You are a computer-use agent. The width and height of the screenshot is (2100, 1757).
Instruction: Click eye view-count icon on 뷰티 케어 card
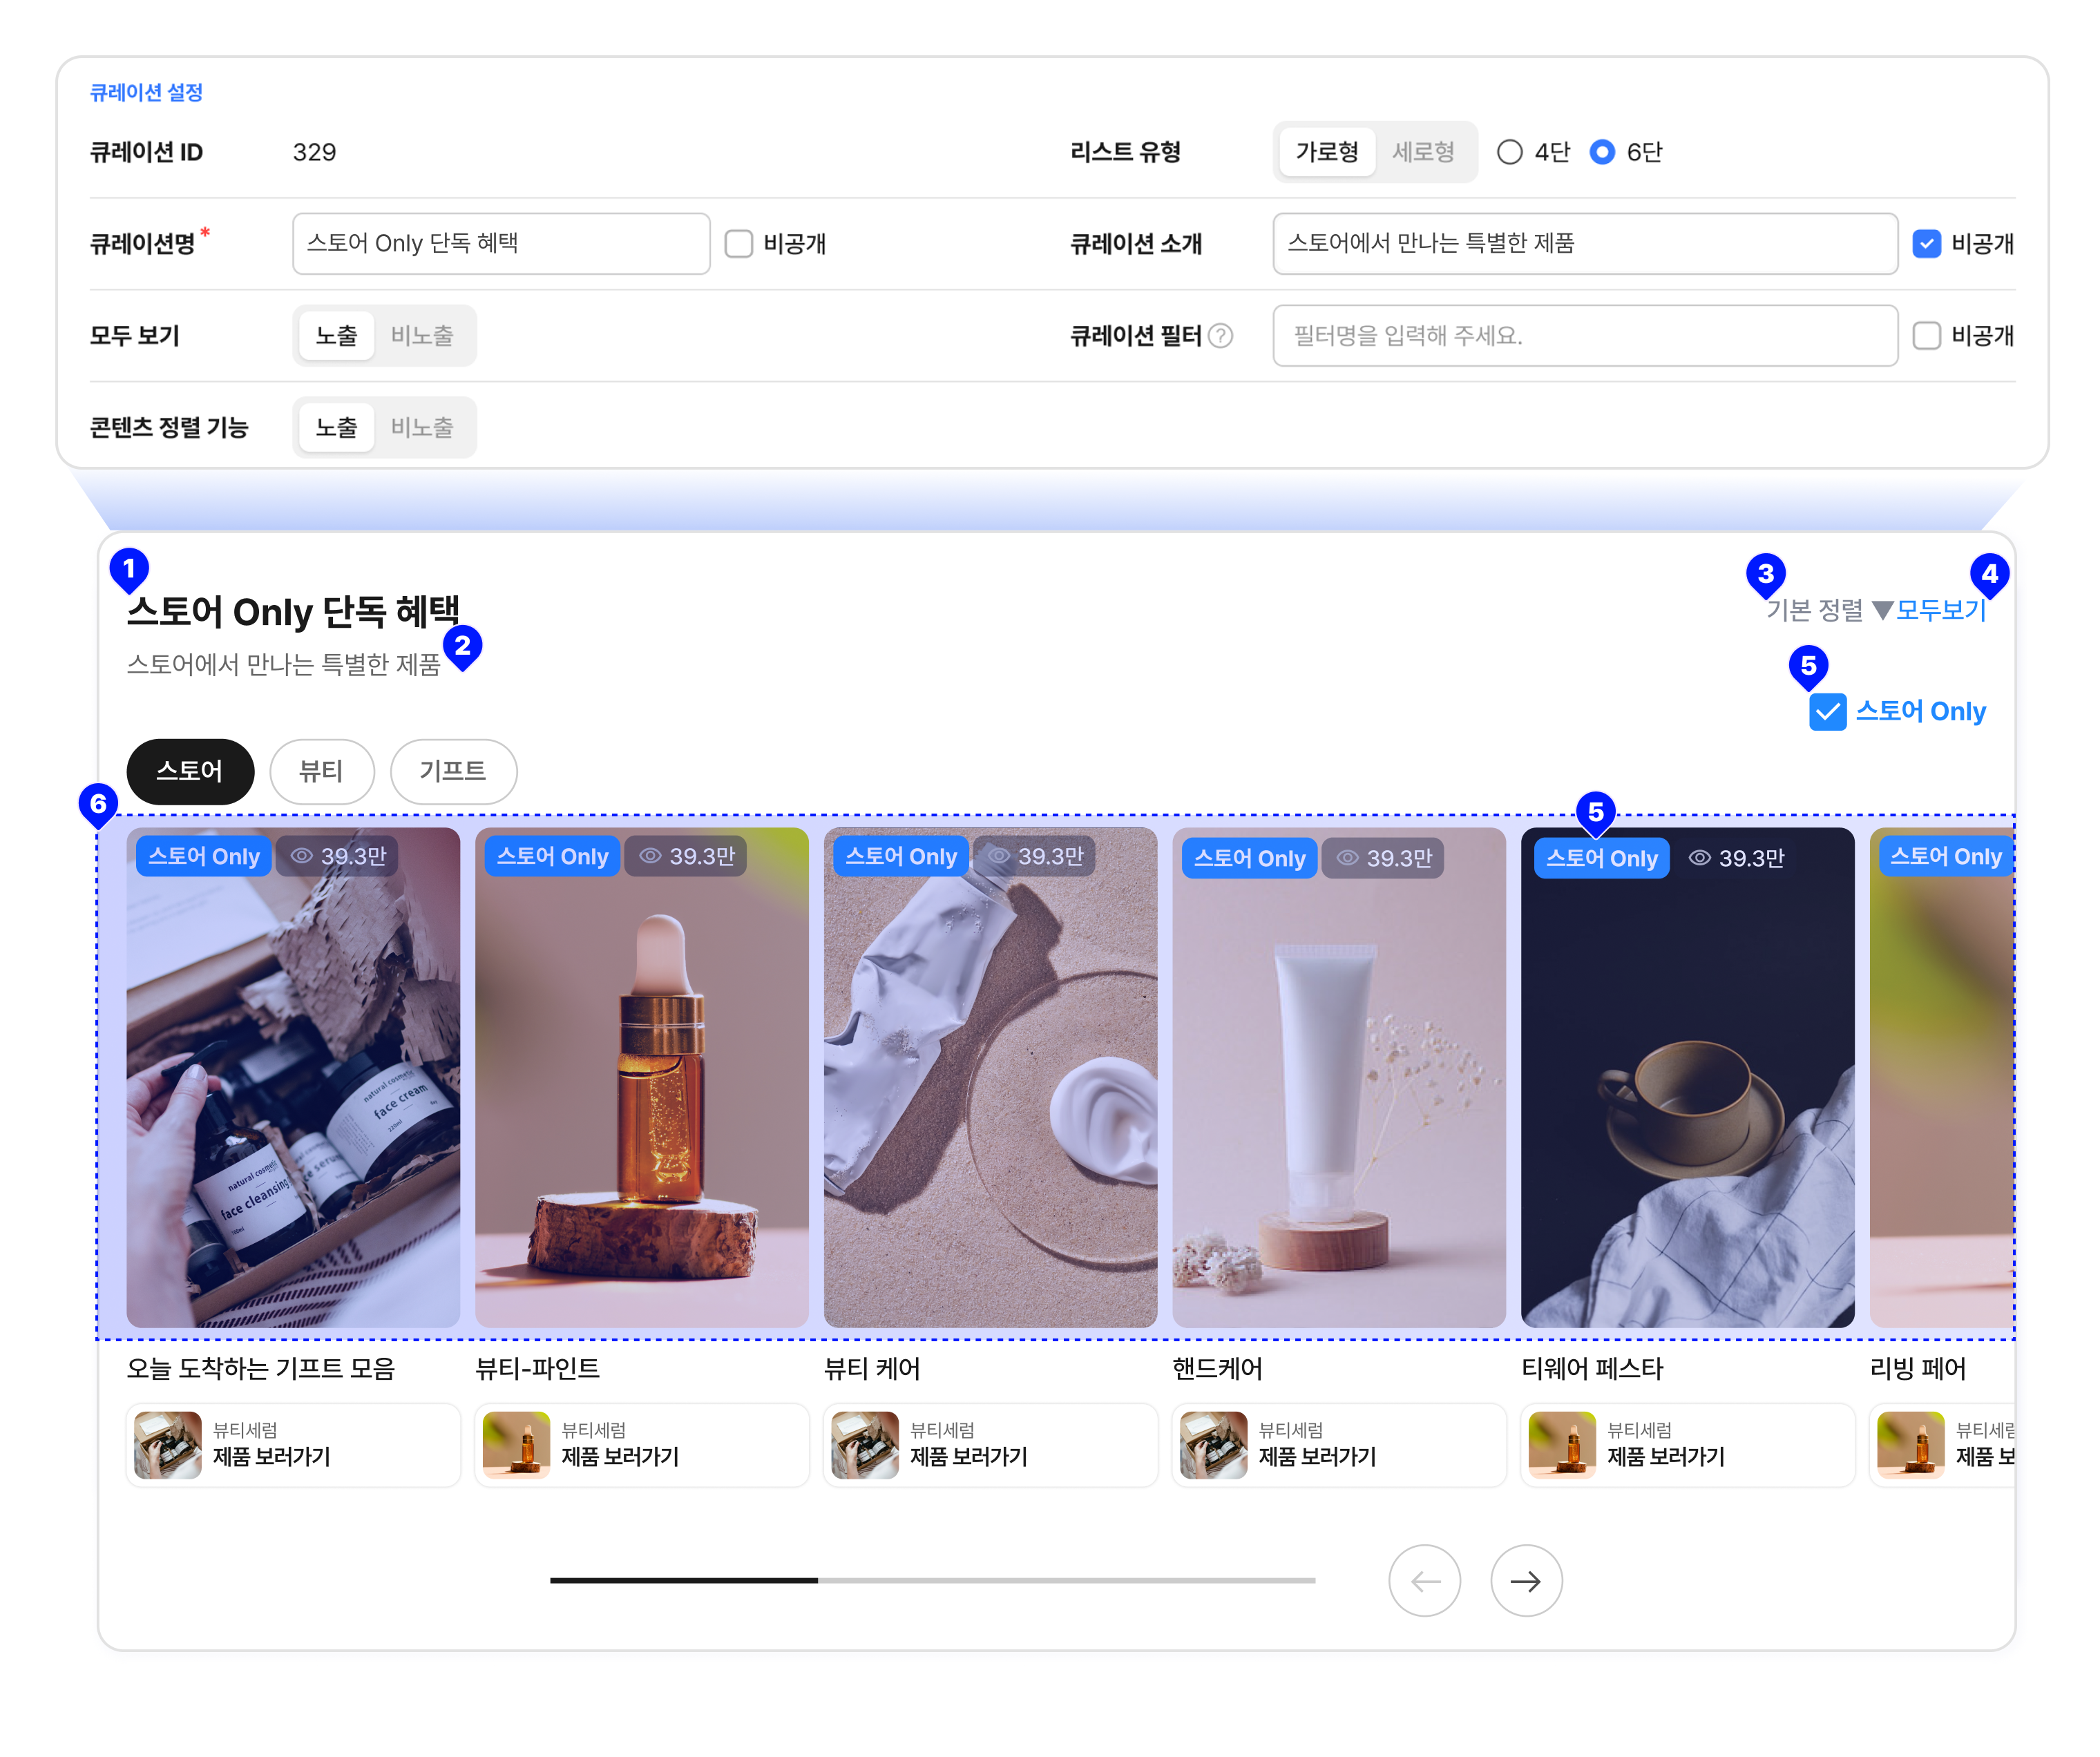click(998, 856)
